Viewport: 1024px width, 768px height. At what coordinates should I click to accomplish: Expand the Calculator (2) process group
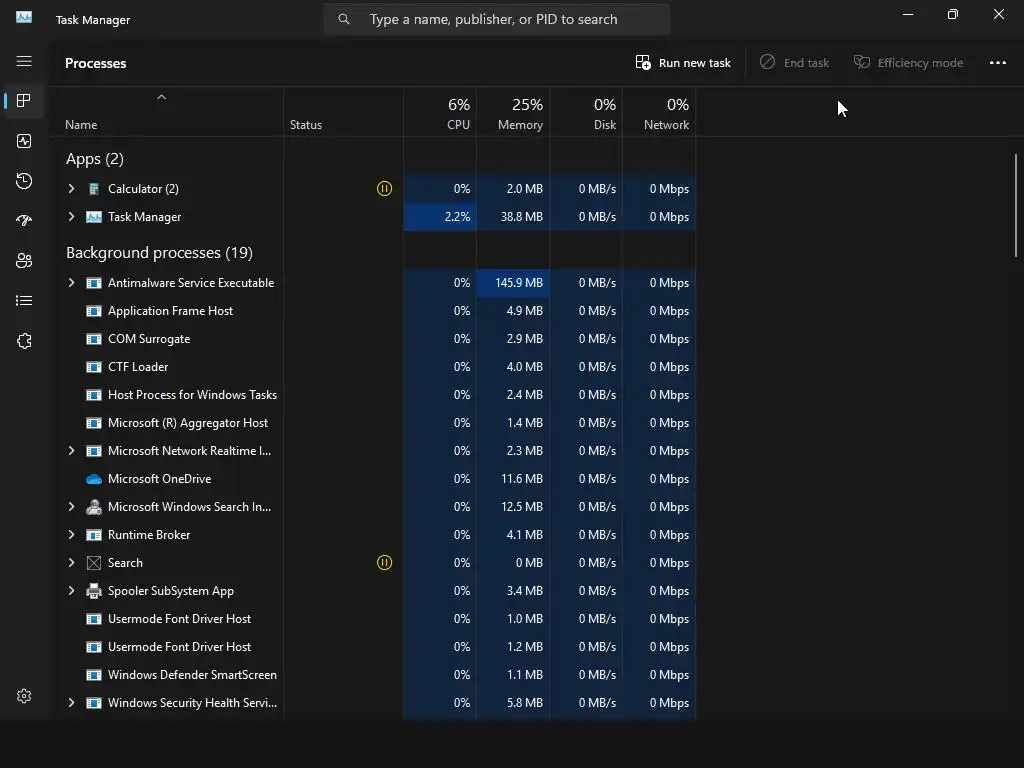[71, 189]
